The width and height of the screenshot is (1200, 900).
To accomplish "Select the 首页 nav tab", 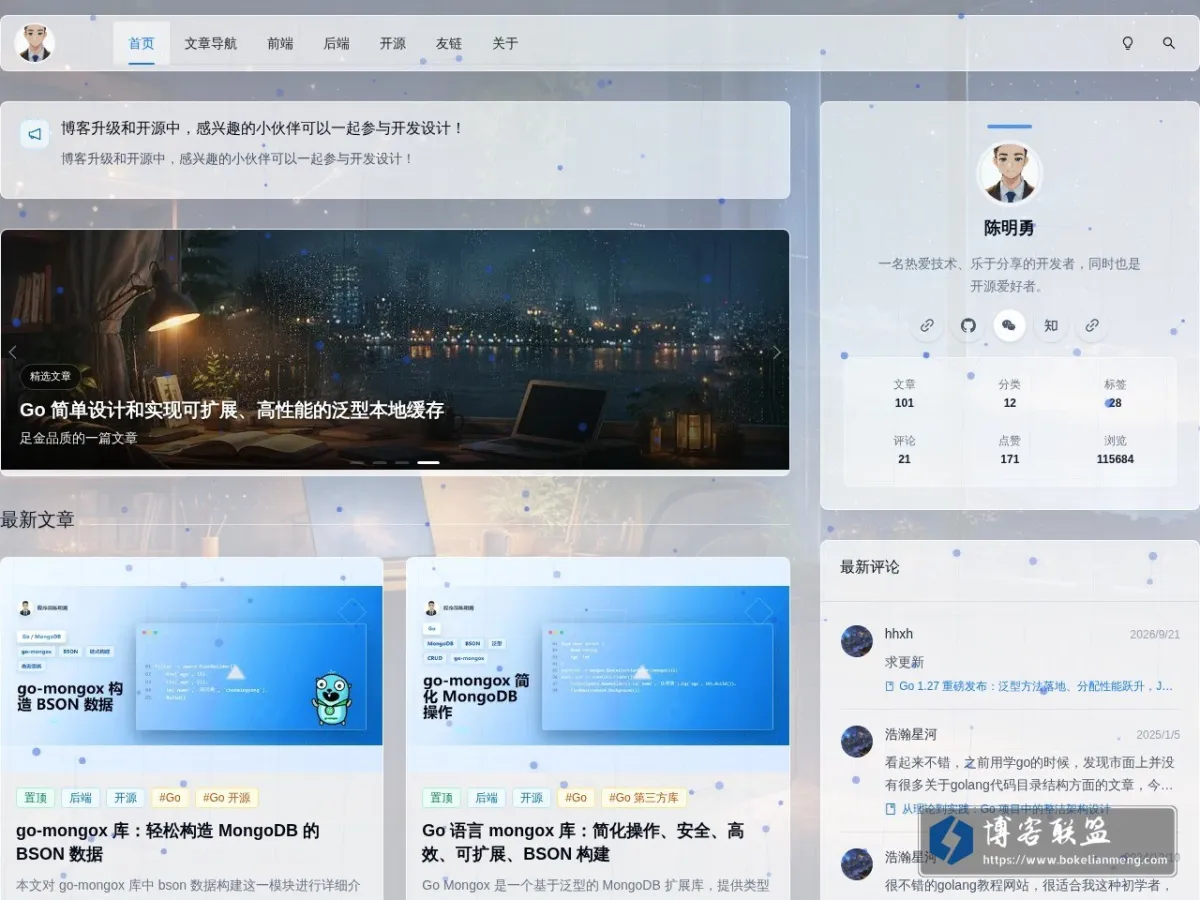I will pyautogui.click(x=141, y=43).
